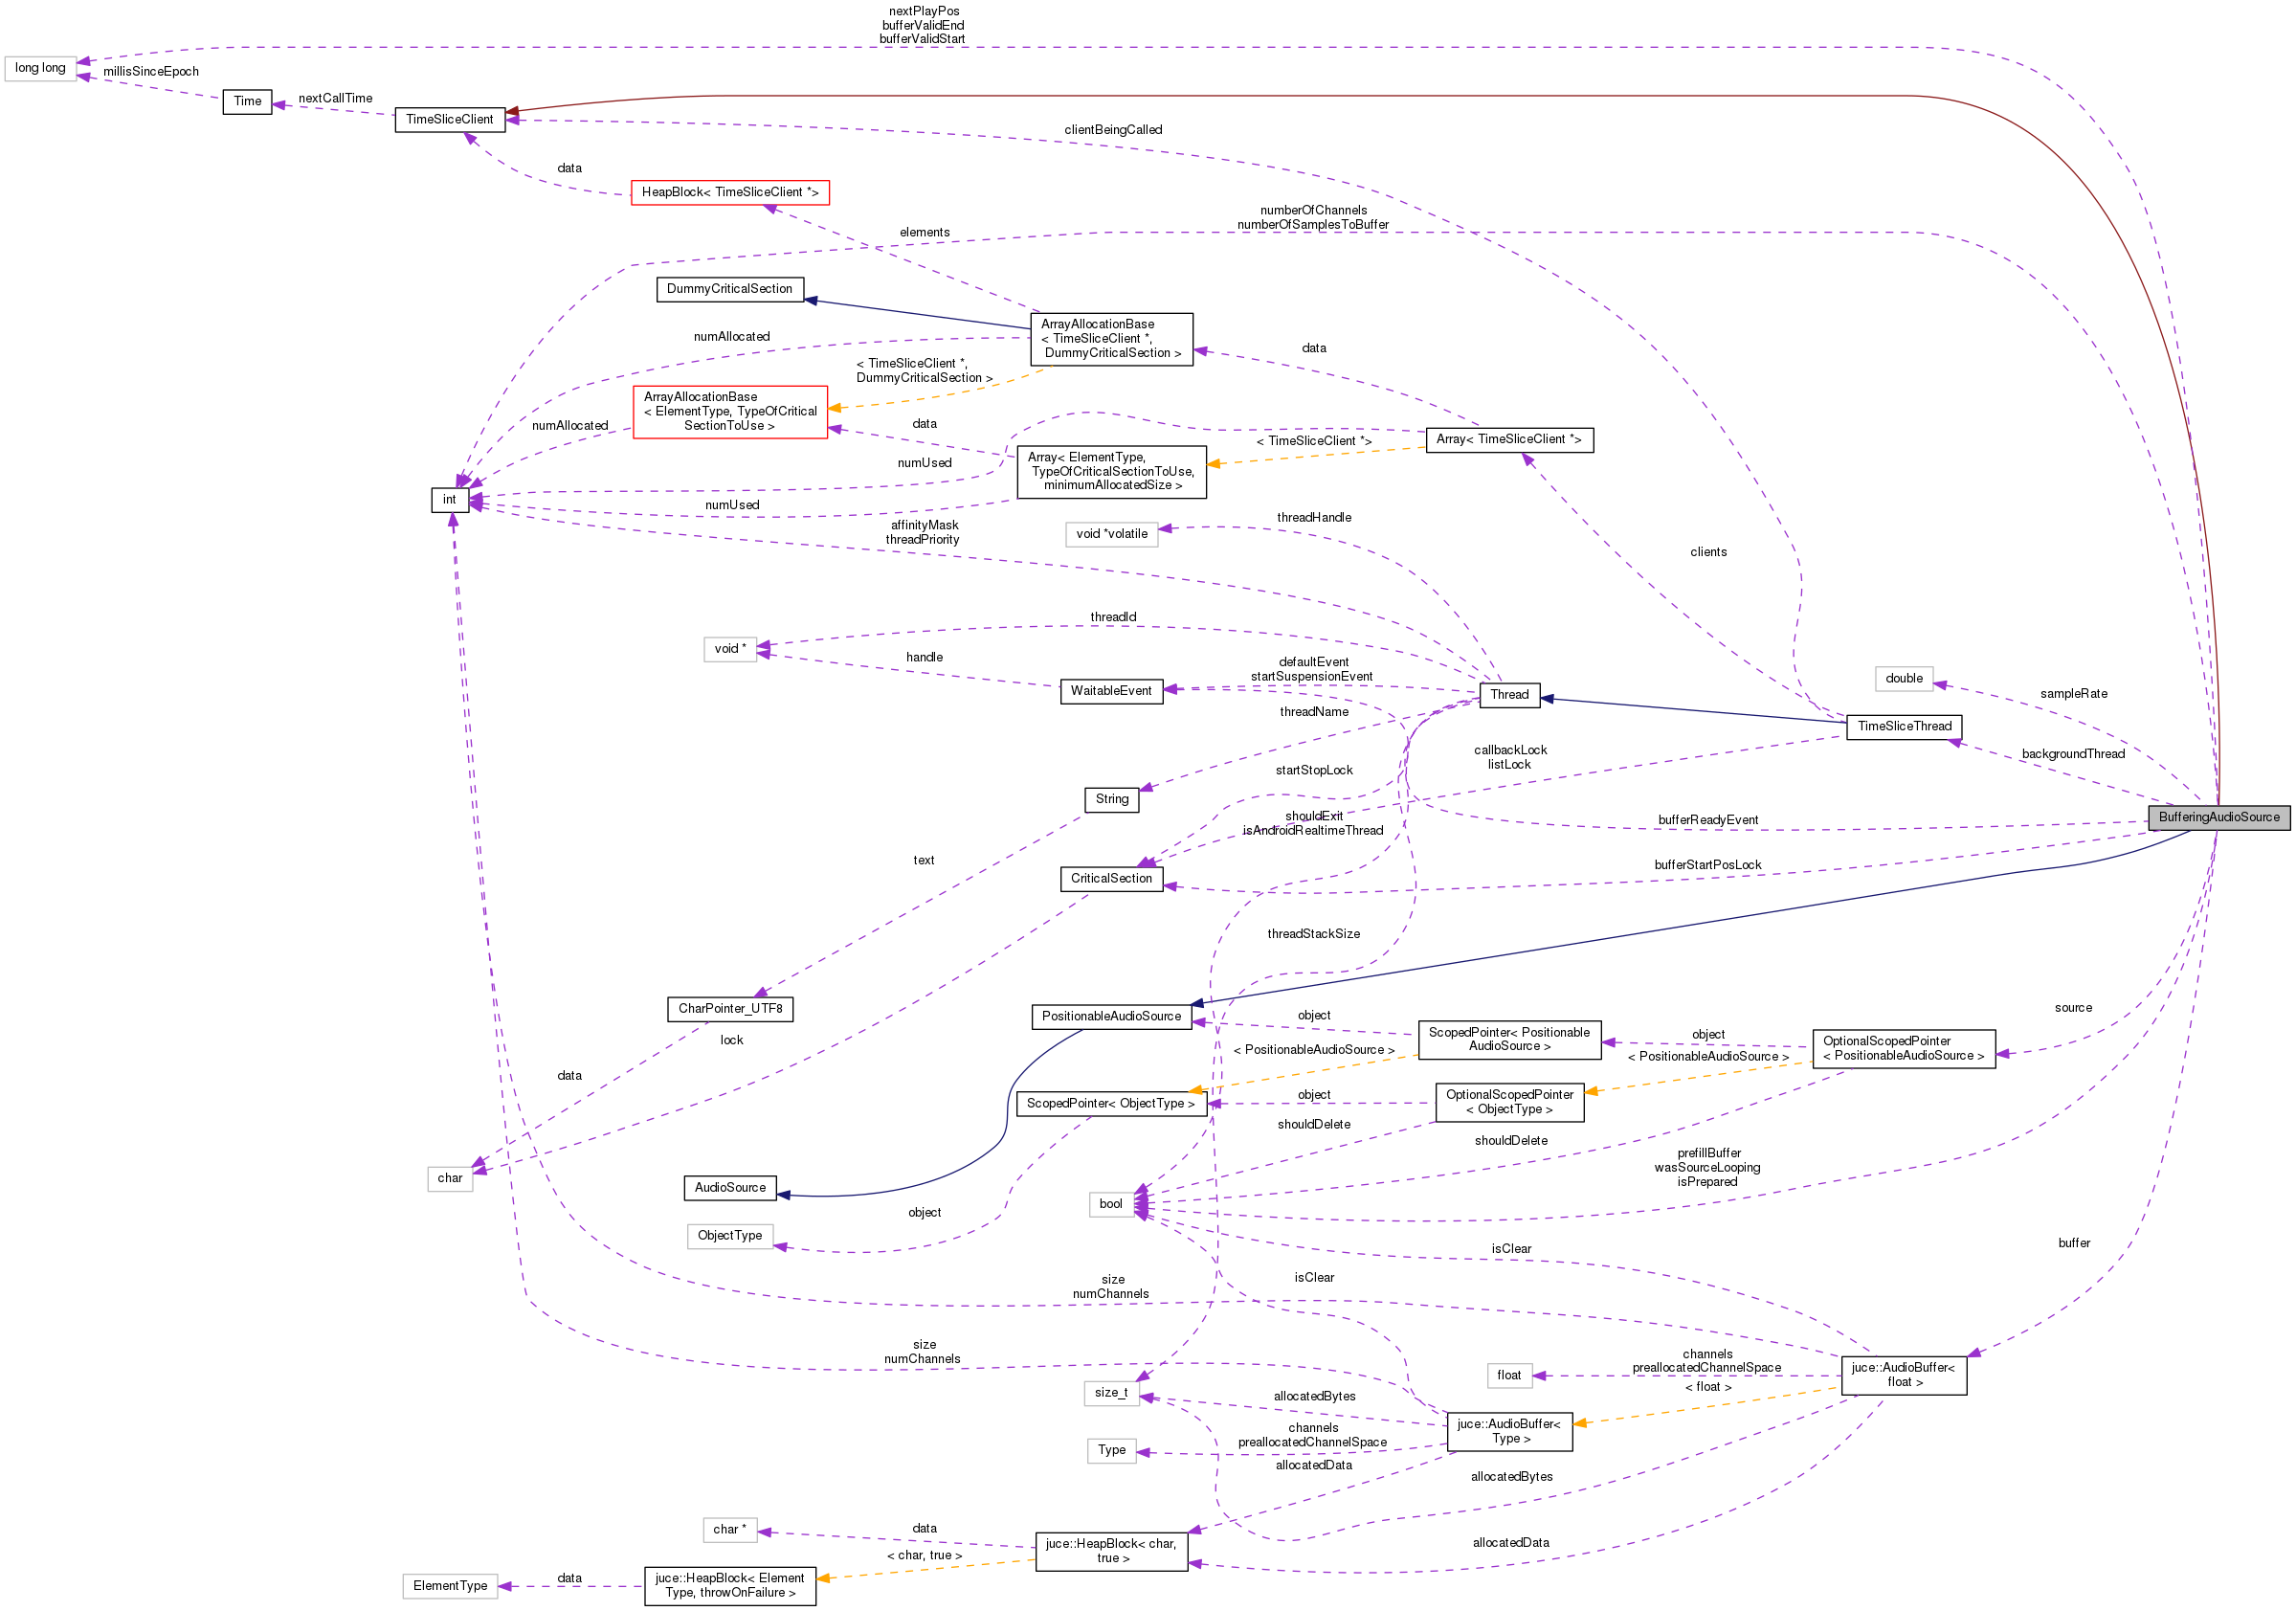Click the bufferStartPosLock edge label

(x=1708, y=865)
